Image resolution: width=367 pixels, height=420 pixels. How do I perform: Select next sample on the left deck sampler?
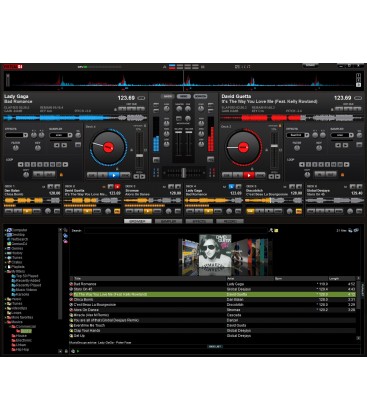pyautogui.click(x=64, y=145)
